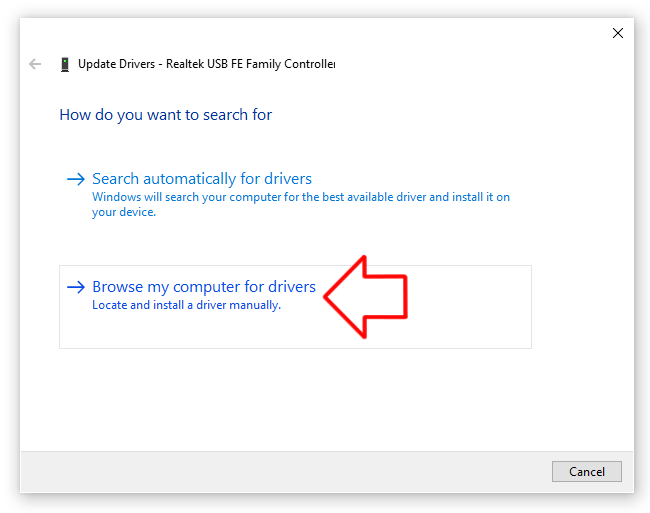Click the device icon beside Update Drivers
650x513 pixels.
click(65, 64)
